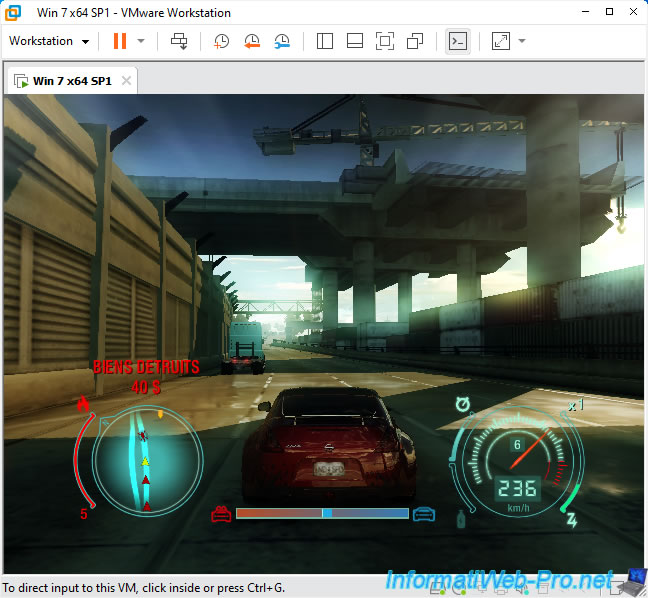
Task: Click the stretch guest display icon
Action: click(500, 41)
